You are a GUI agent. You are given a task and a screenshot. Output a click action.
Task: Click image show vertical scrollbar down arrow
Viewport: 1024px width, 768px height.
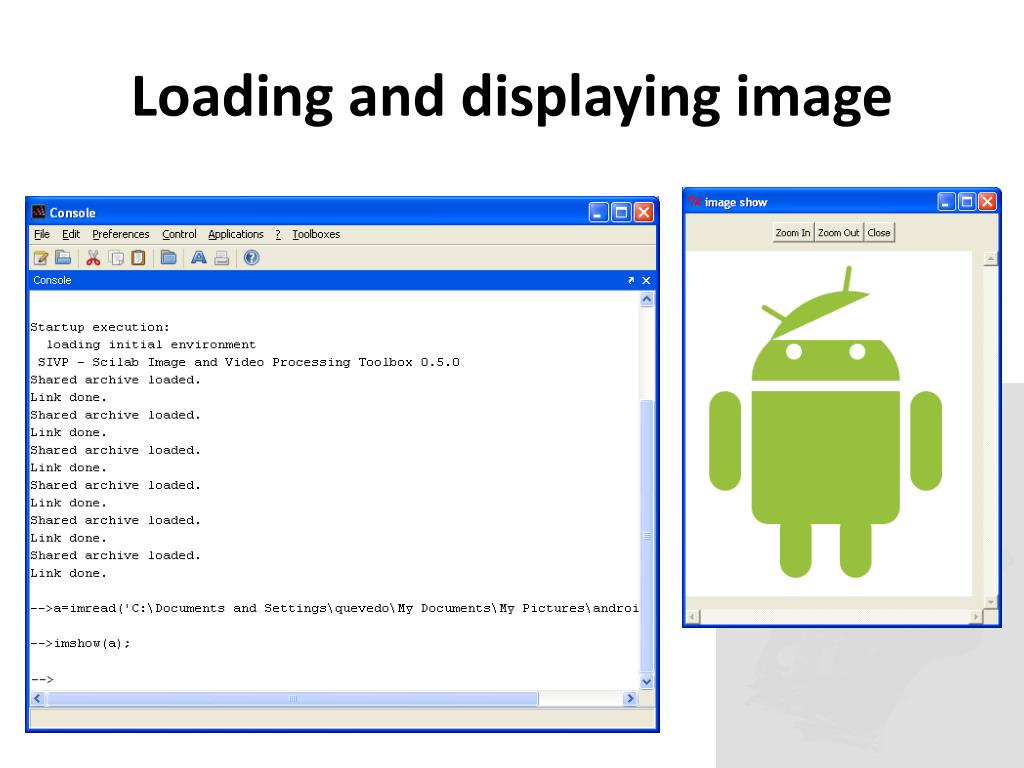991,601
